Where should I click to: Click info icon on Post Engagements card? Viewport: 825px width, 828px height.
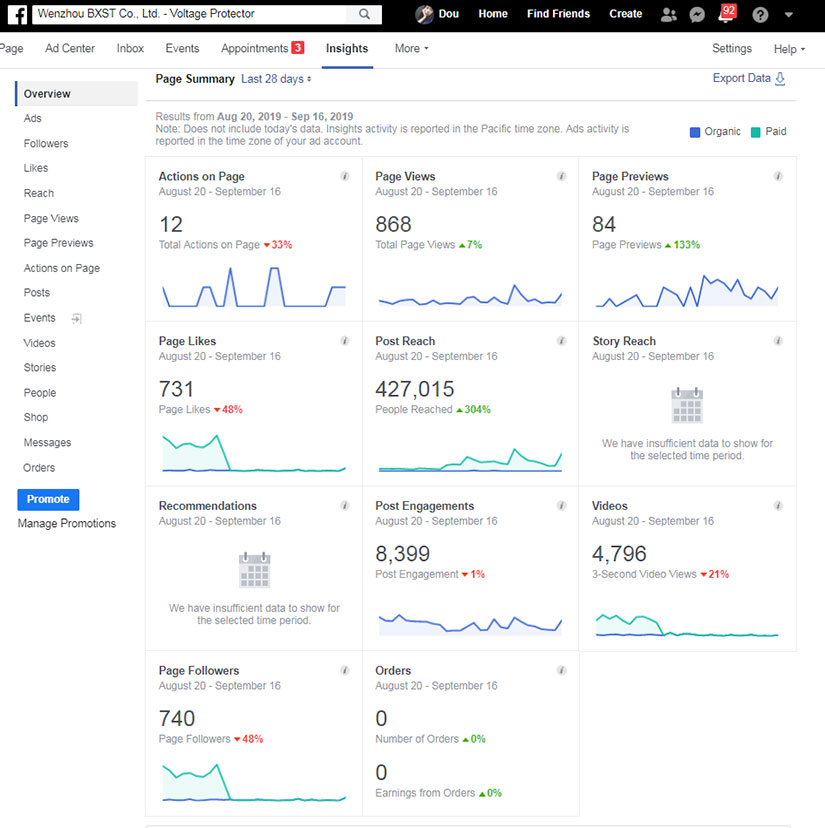(x=561, y=506)
